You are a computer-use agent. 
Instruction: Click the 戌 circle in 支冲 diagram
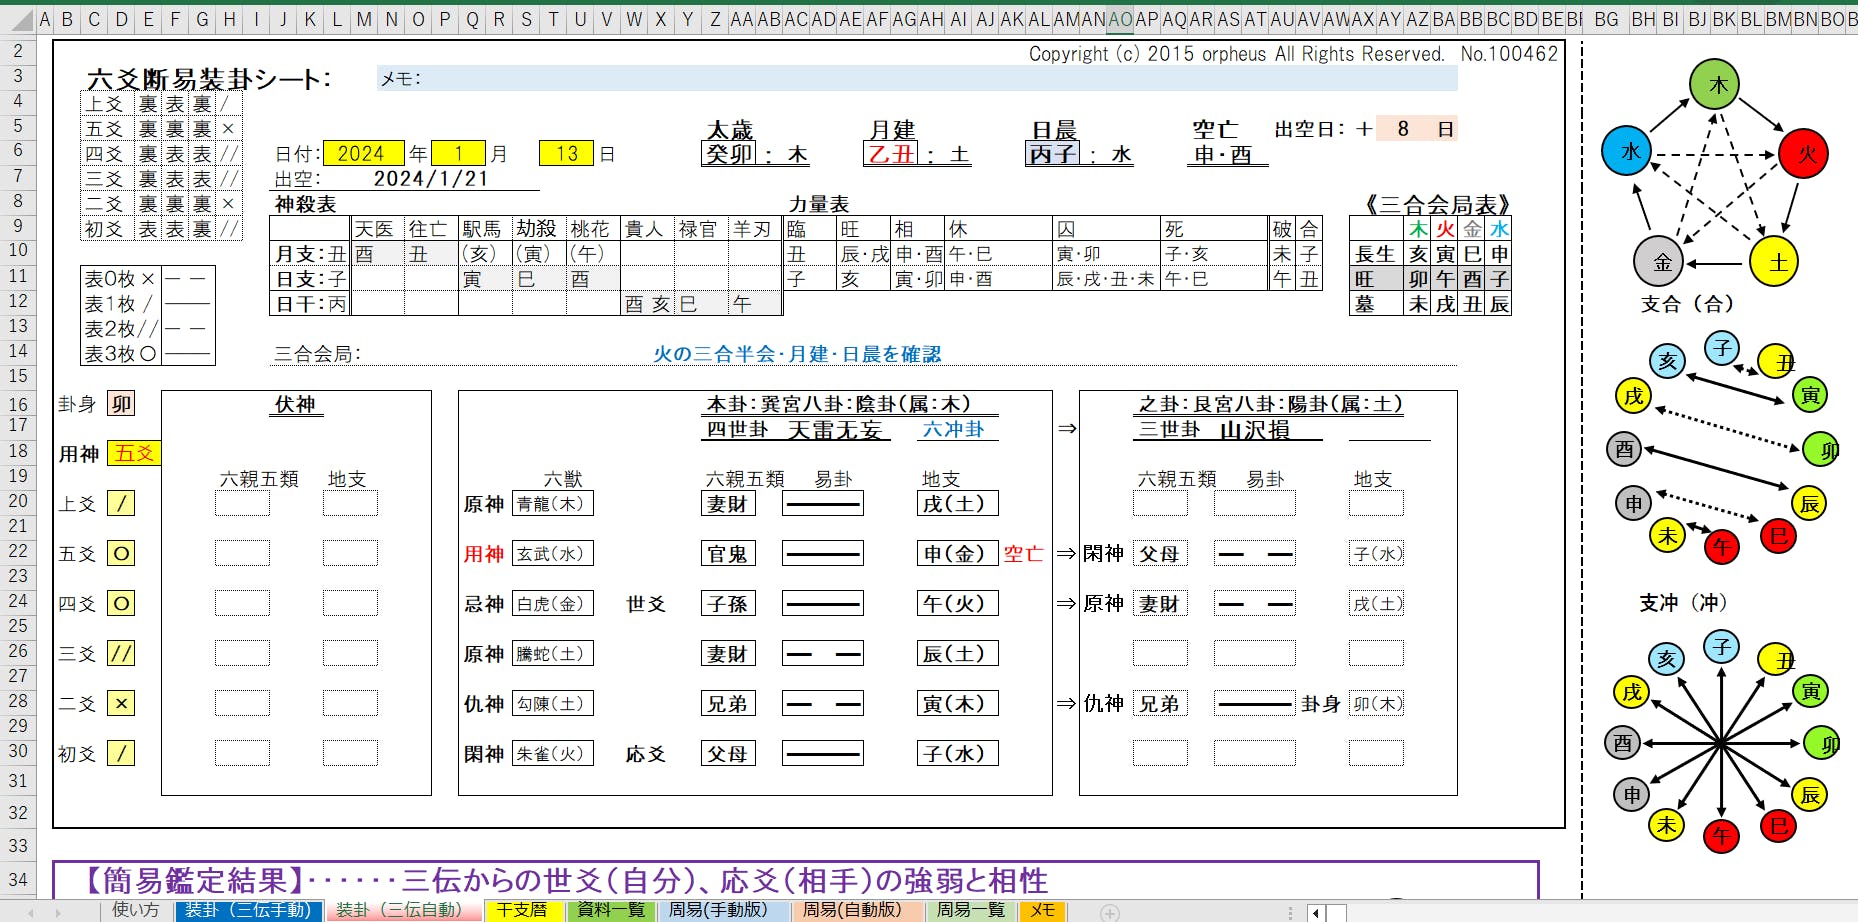[x=1632, y=692]
